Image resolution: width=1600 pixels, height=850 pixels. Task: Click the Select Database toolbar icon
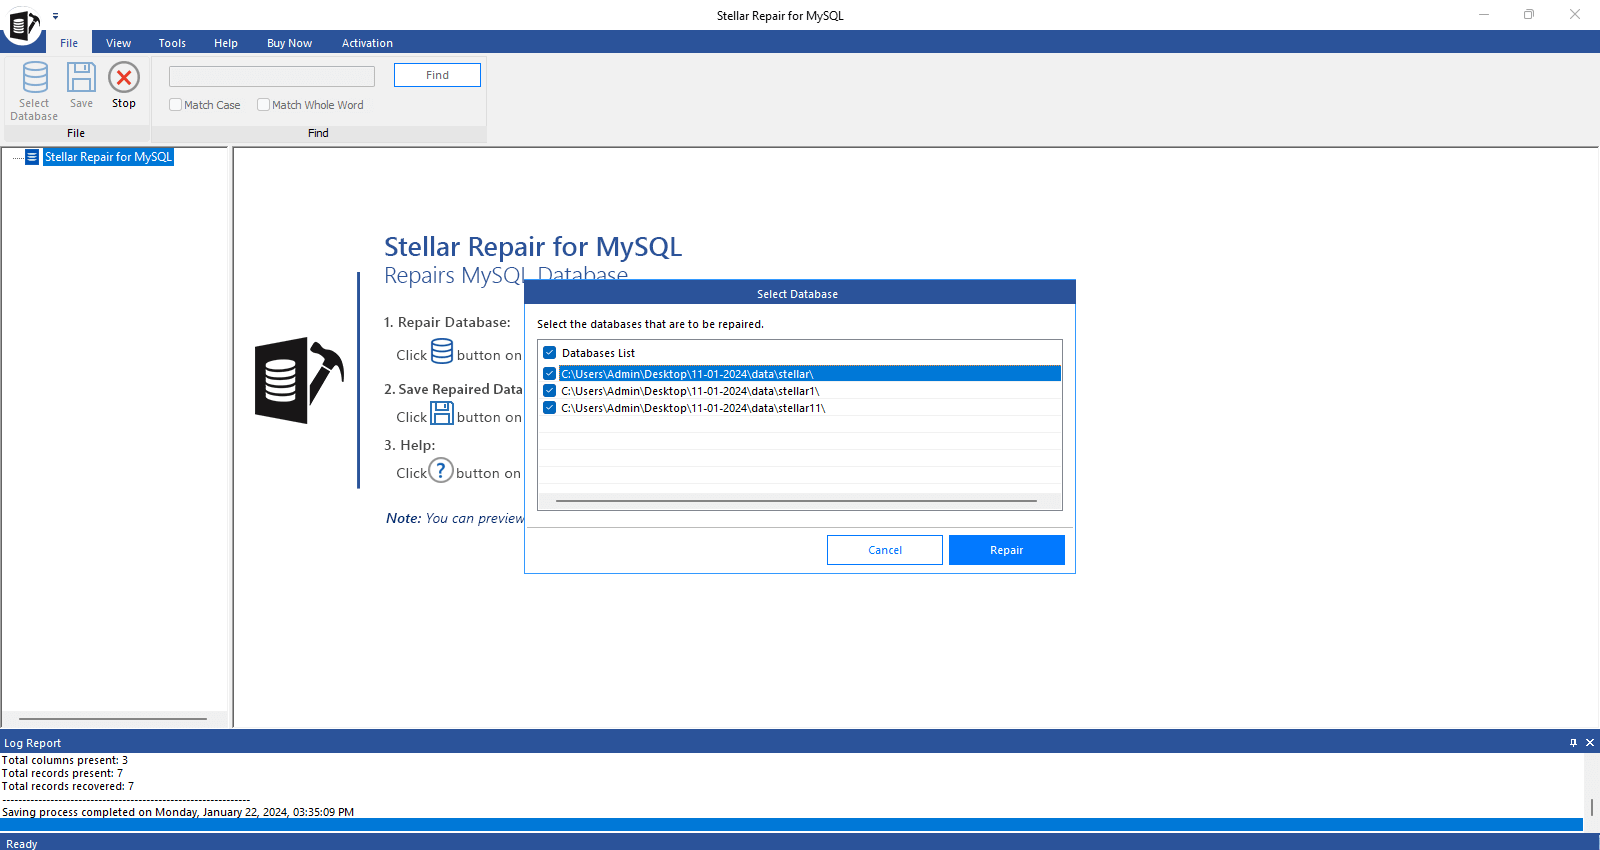[x=35, y=78]
